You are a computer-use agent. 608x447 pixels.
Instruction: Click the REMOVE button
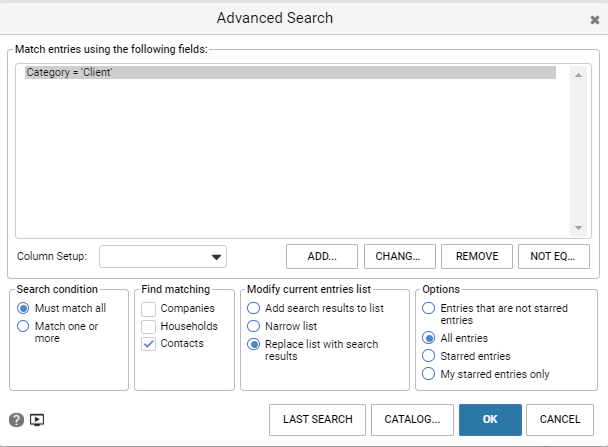(477, 256)
